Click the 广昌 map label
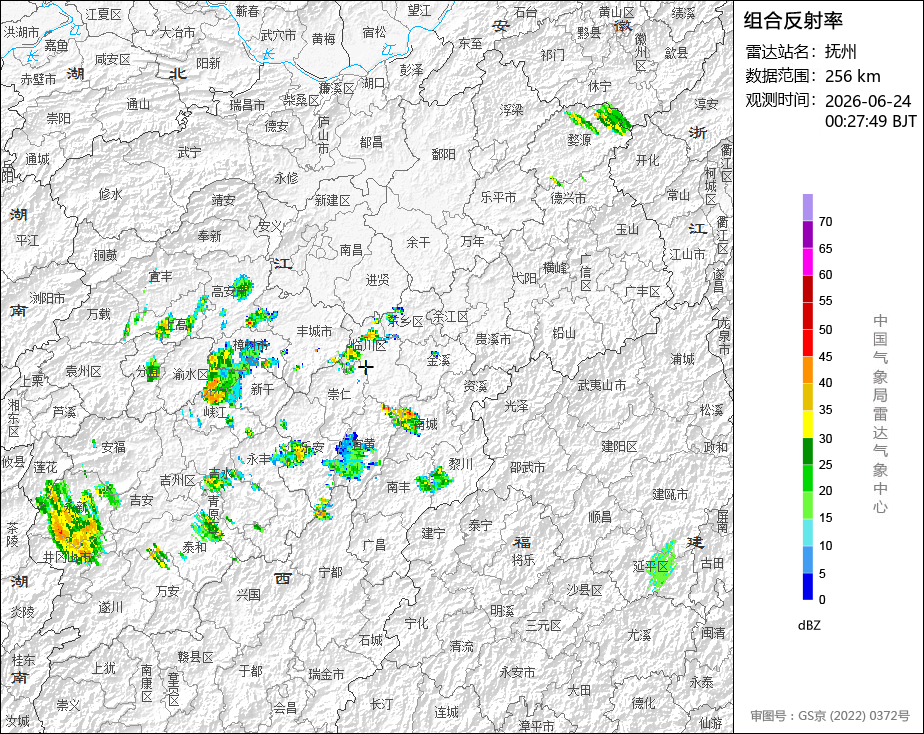Screen dimensions: 924x734 tap(375, 545)
